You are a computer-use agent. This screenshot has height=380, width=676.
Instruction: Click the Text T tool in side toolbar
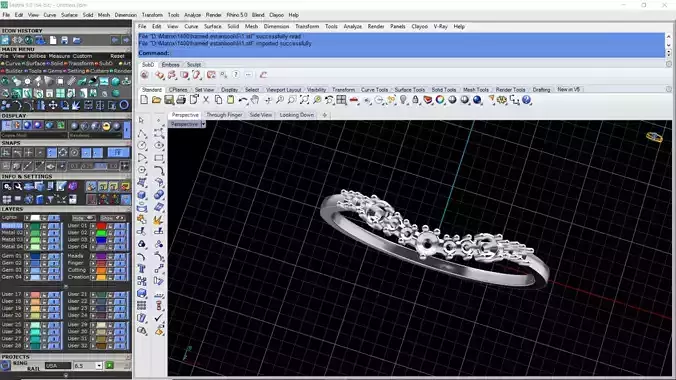pos(142,269)
